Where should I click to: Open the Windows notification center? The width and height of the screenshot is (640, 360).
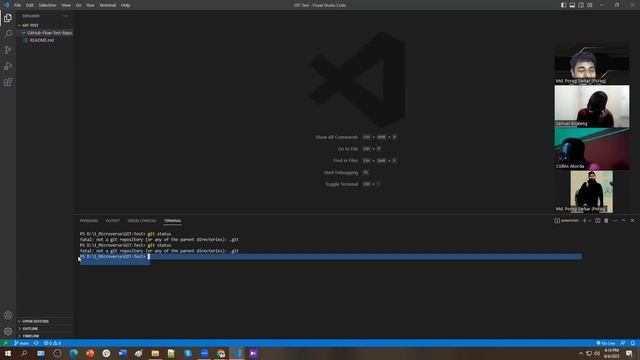(x=629, y=353)
